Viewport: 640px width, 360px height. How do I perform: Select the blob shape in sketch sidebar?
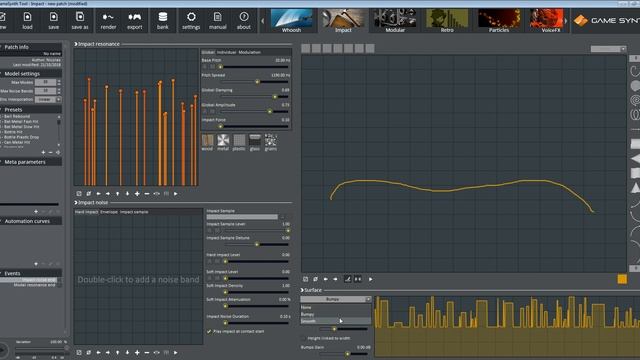635,86
